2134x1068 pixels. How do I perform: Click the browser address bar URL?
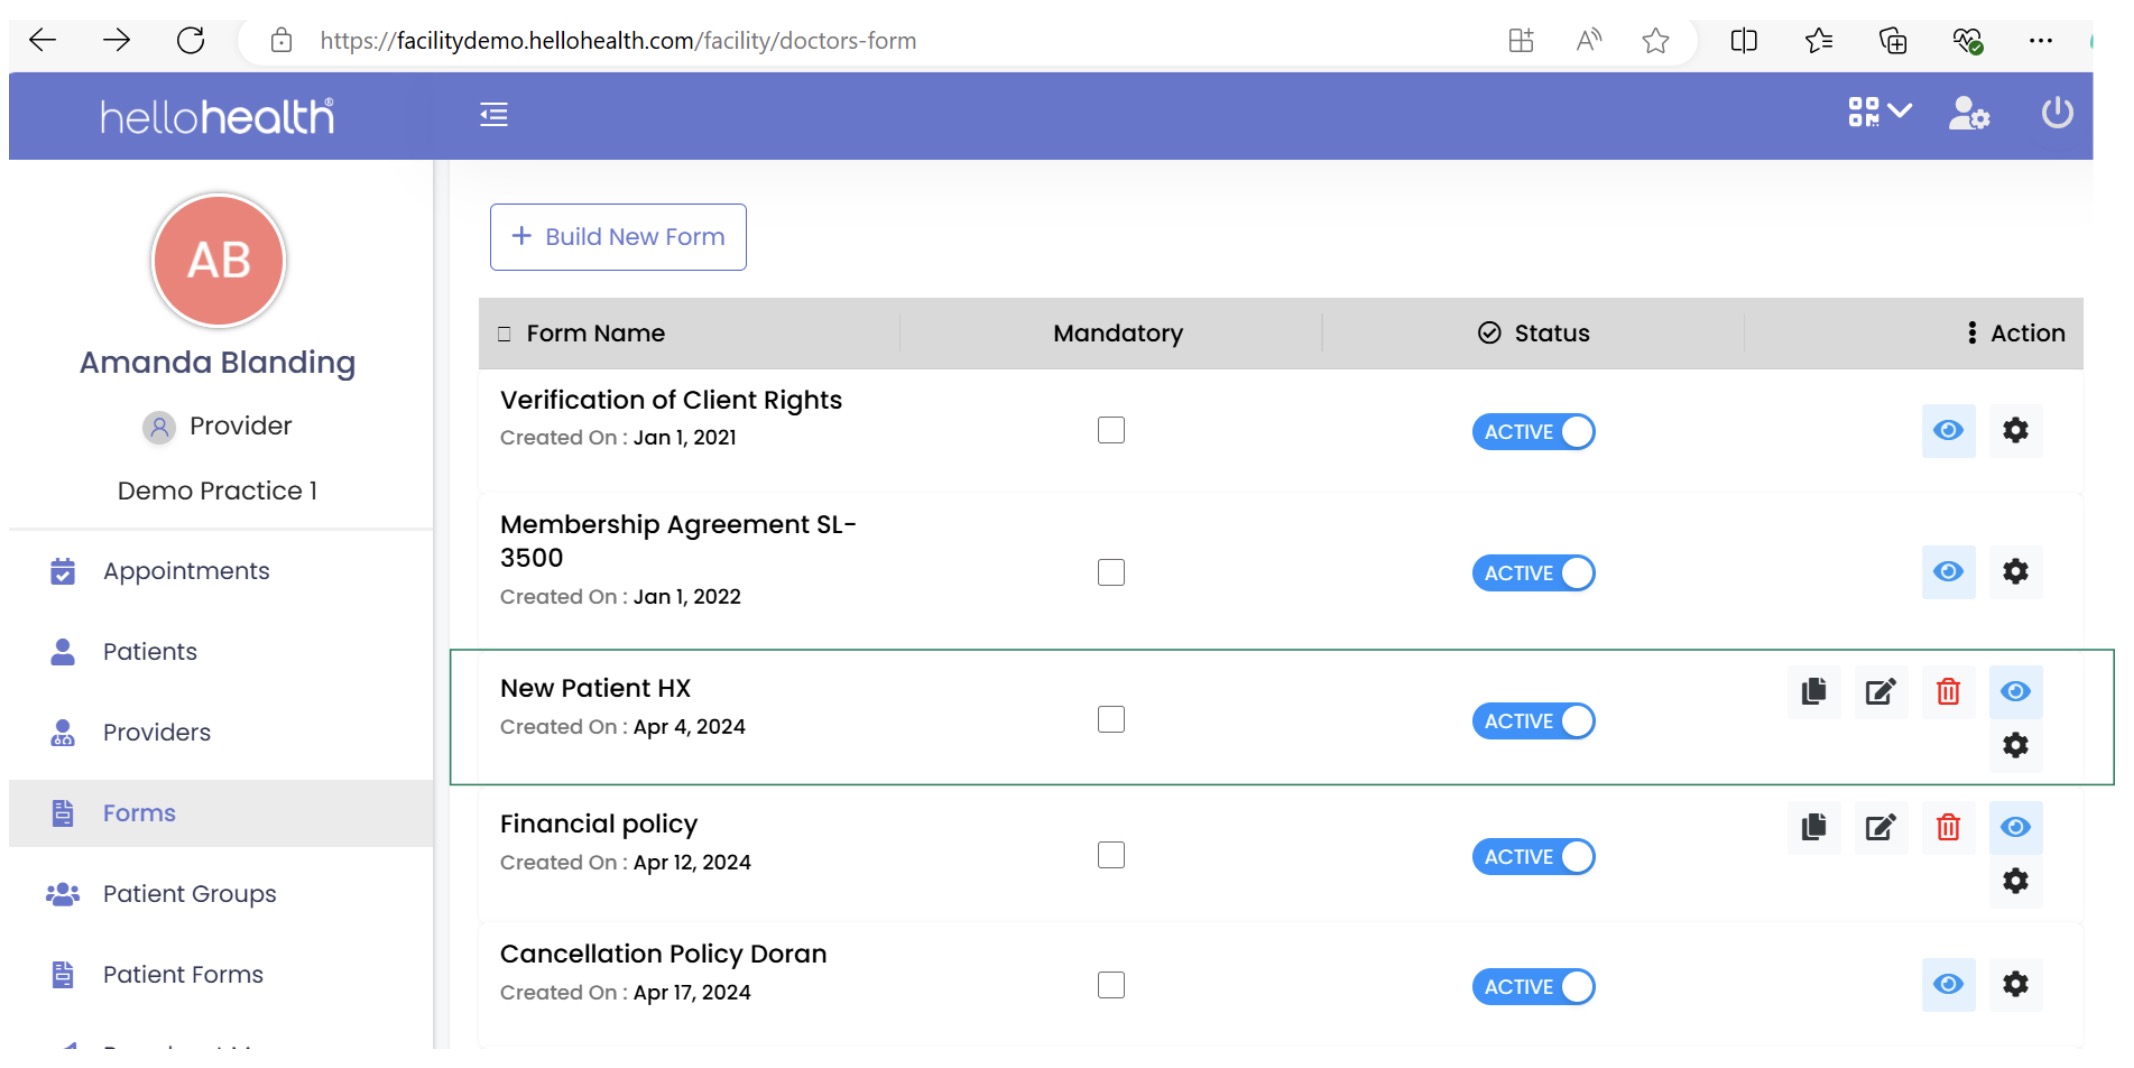tap(617, 41)
